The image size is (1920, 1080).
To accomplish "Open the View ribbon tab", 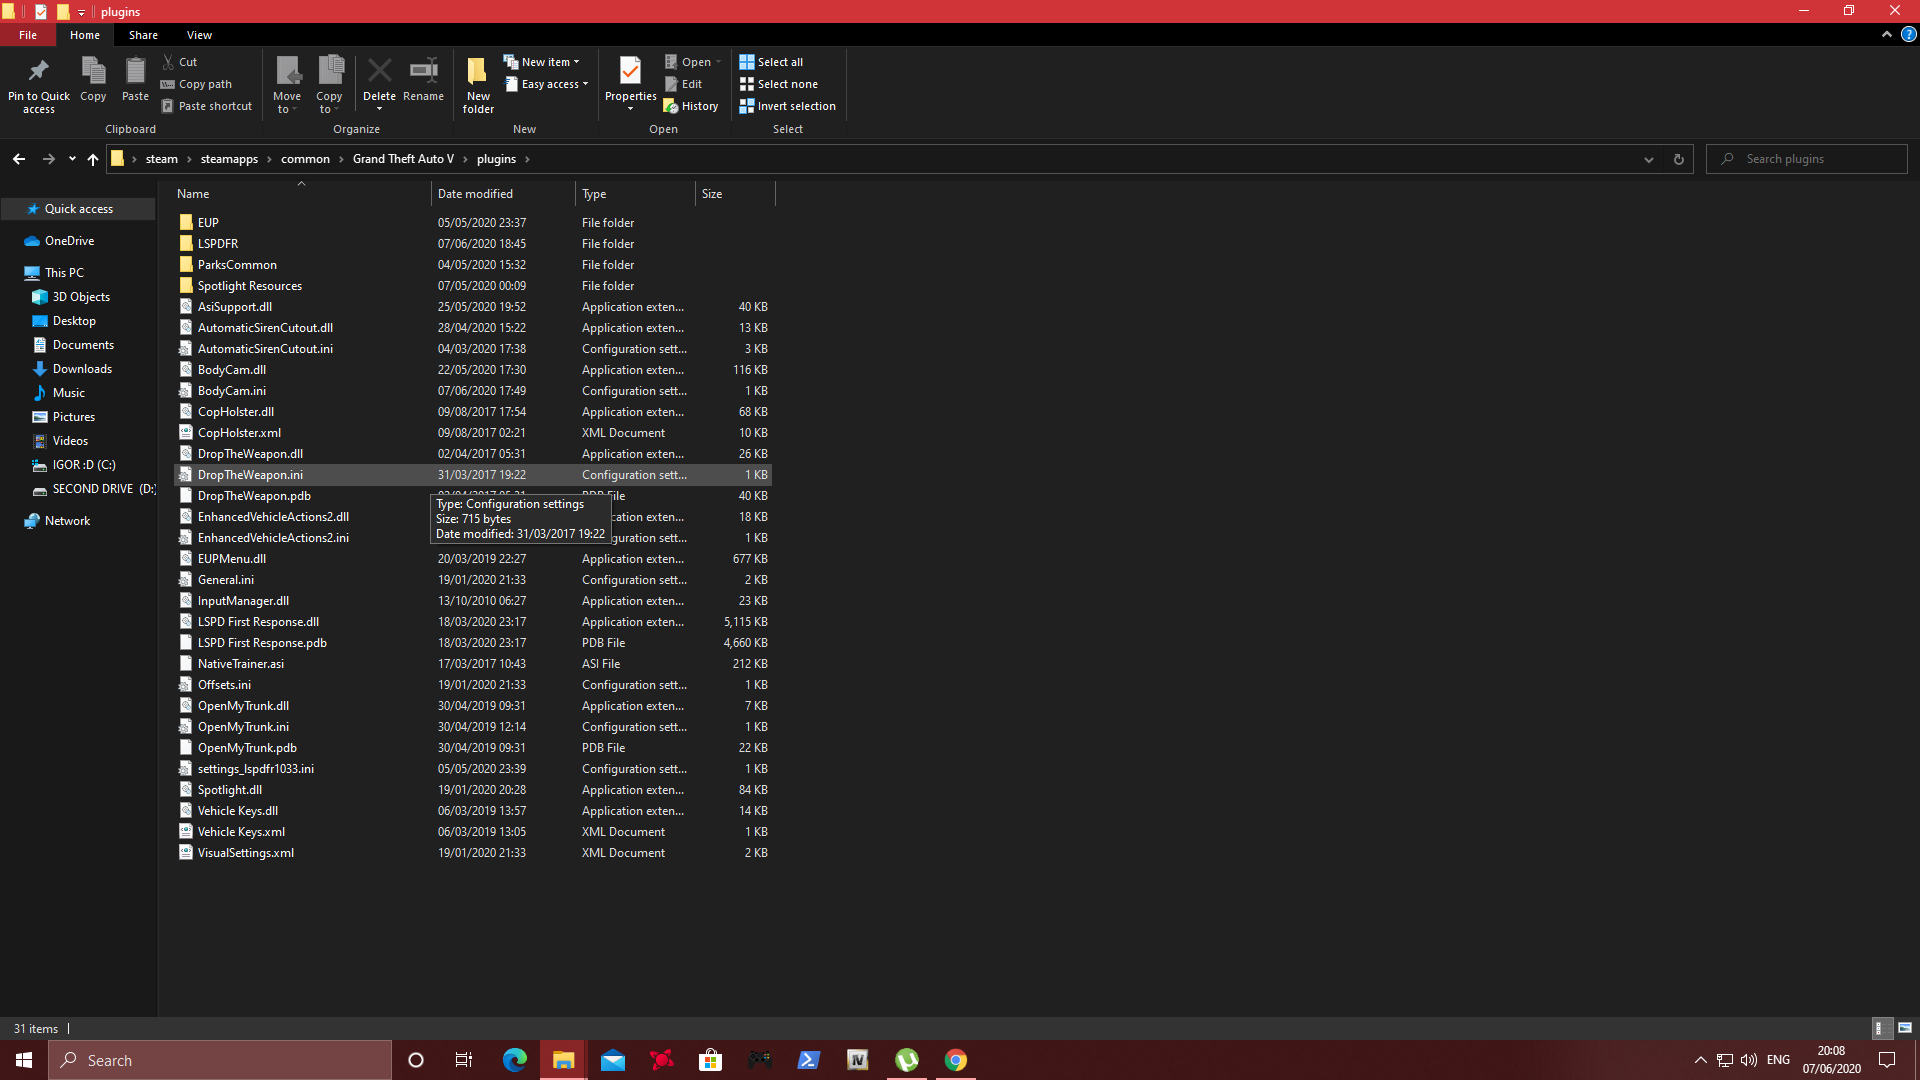I will (199, 35).
